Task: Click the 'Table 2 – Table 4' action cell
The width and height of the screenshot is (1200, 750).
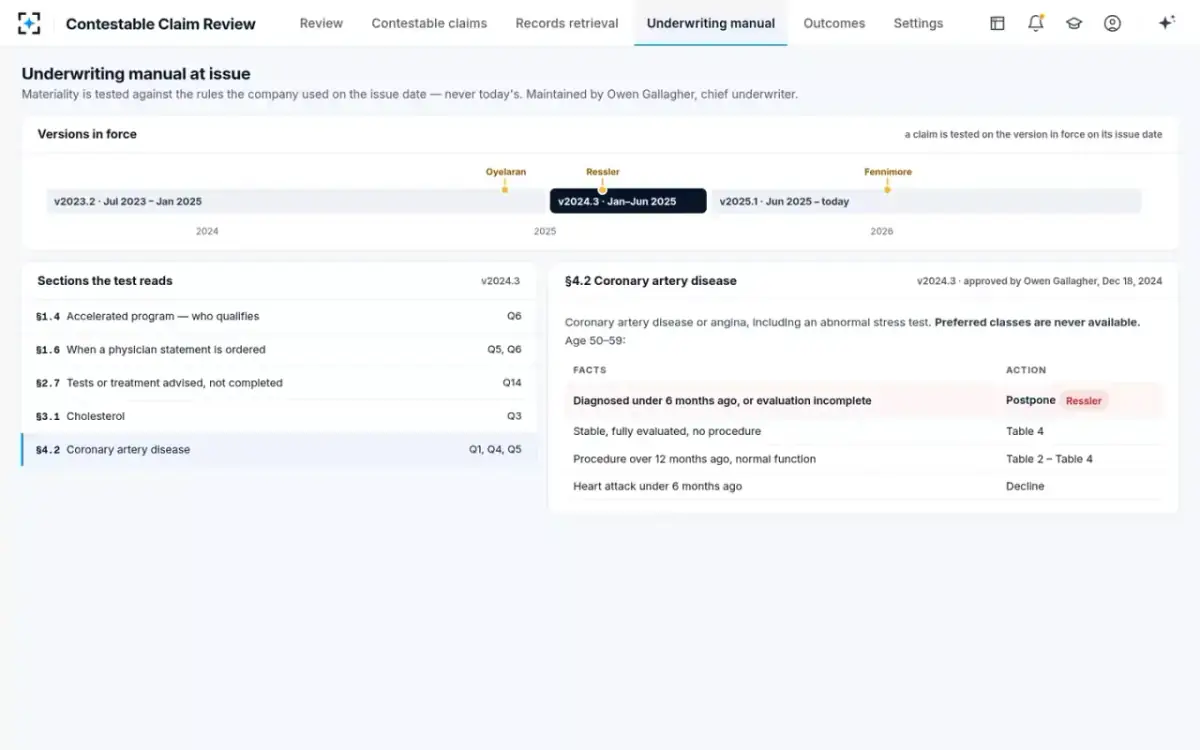Action: (1049, 459)
